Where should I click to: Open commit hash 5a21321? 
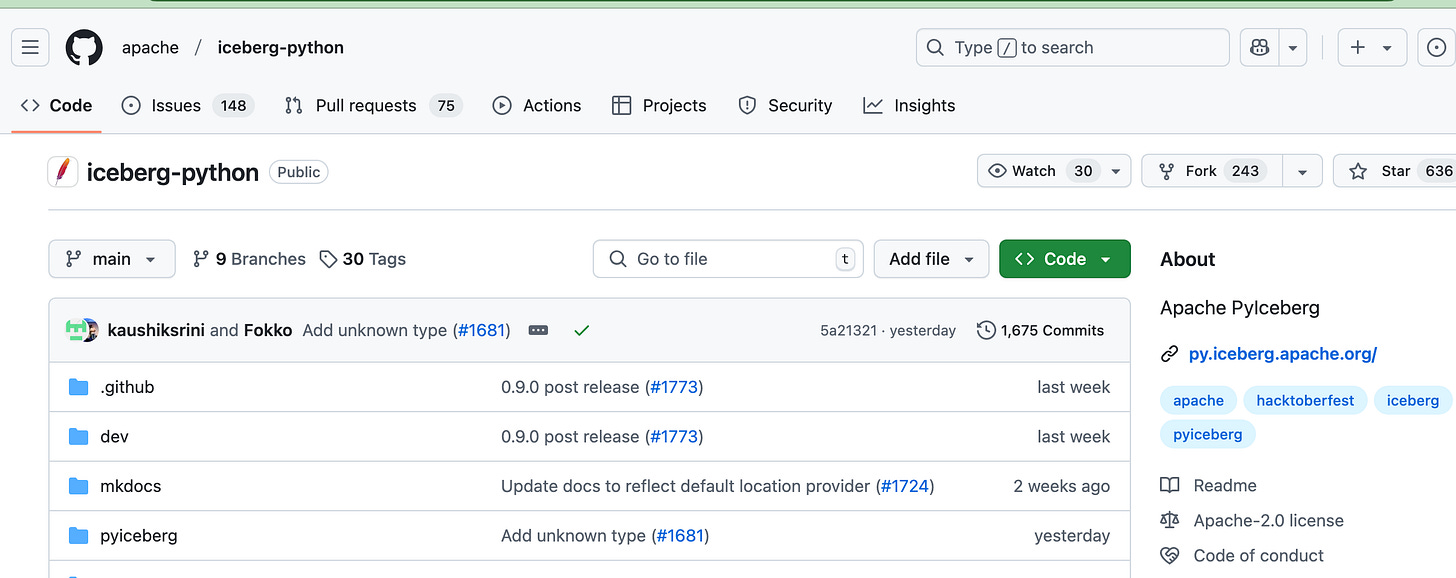[848, 330]
